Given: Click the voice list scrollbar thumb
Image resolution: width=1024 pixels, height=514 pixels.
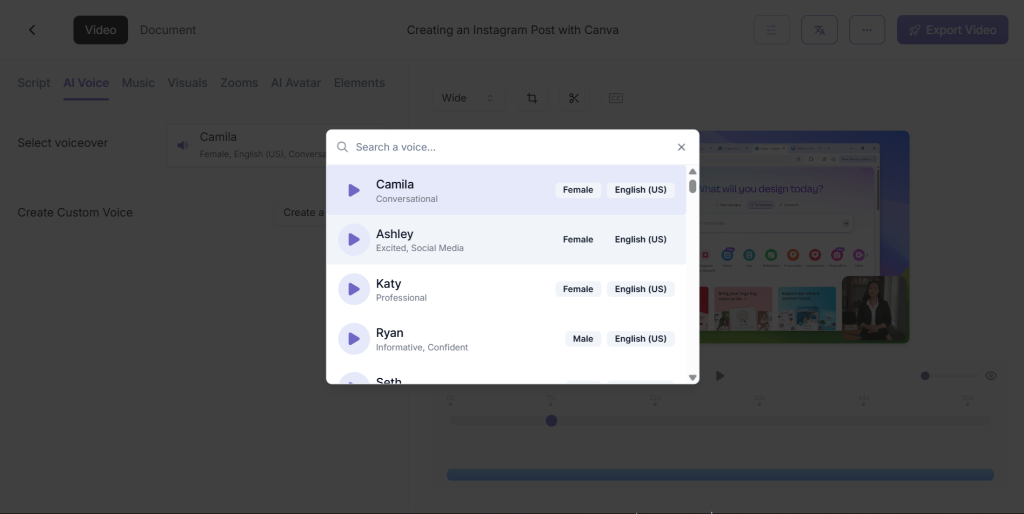Looking at the screenshot, I should 692,186.
